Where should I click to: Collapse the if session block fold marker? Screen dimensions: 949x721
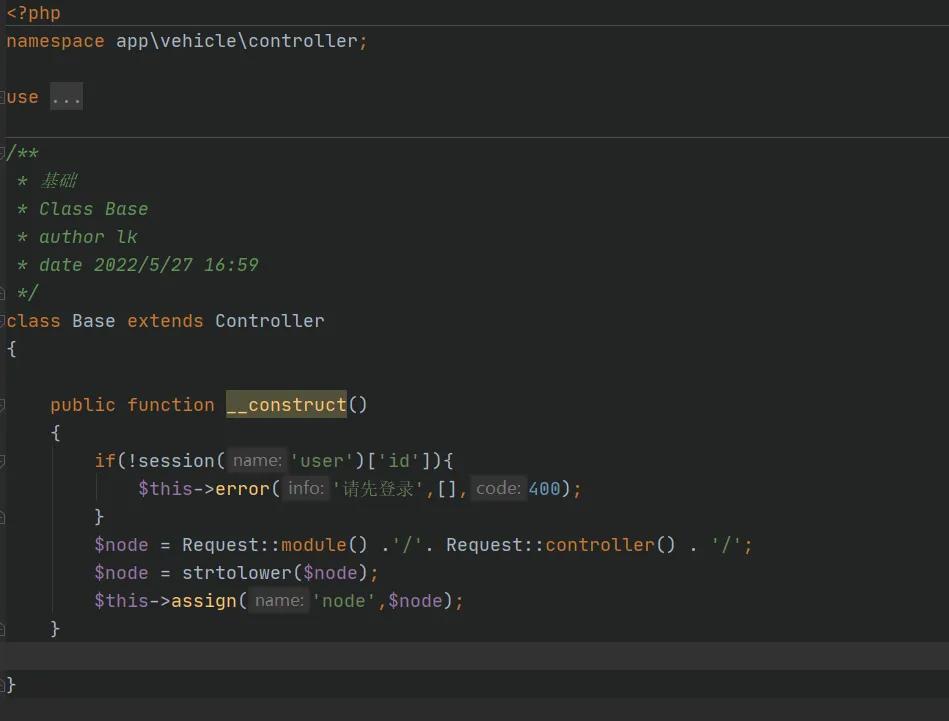coord(2,461)
